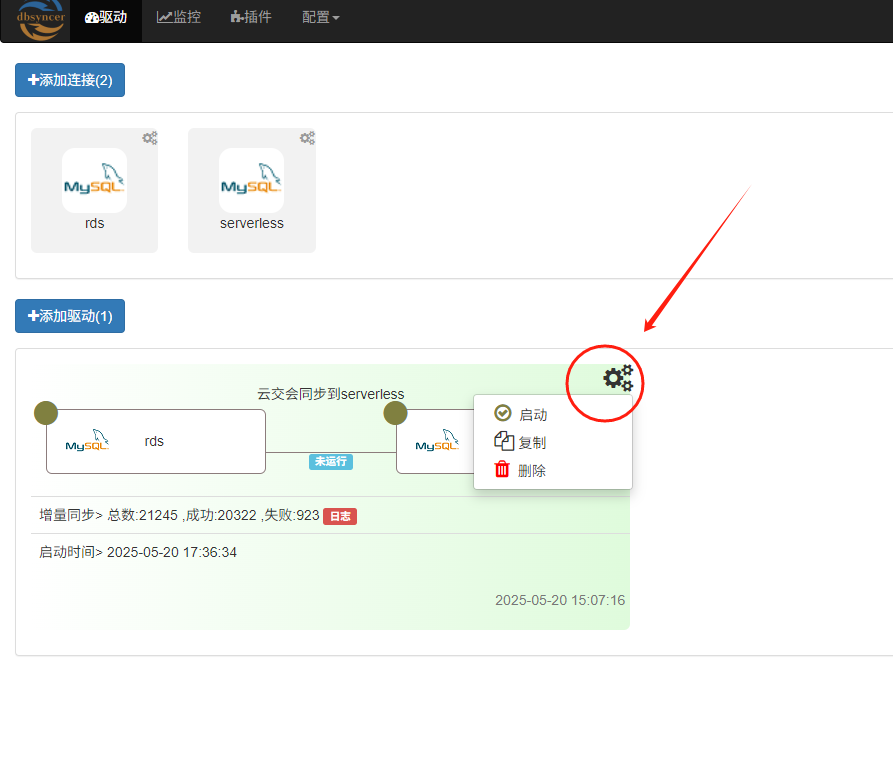Click the 添加驱动(1) add driver button

pyautogui.click(x=69, y=315)
